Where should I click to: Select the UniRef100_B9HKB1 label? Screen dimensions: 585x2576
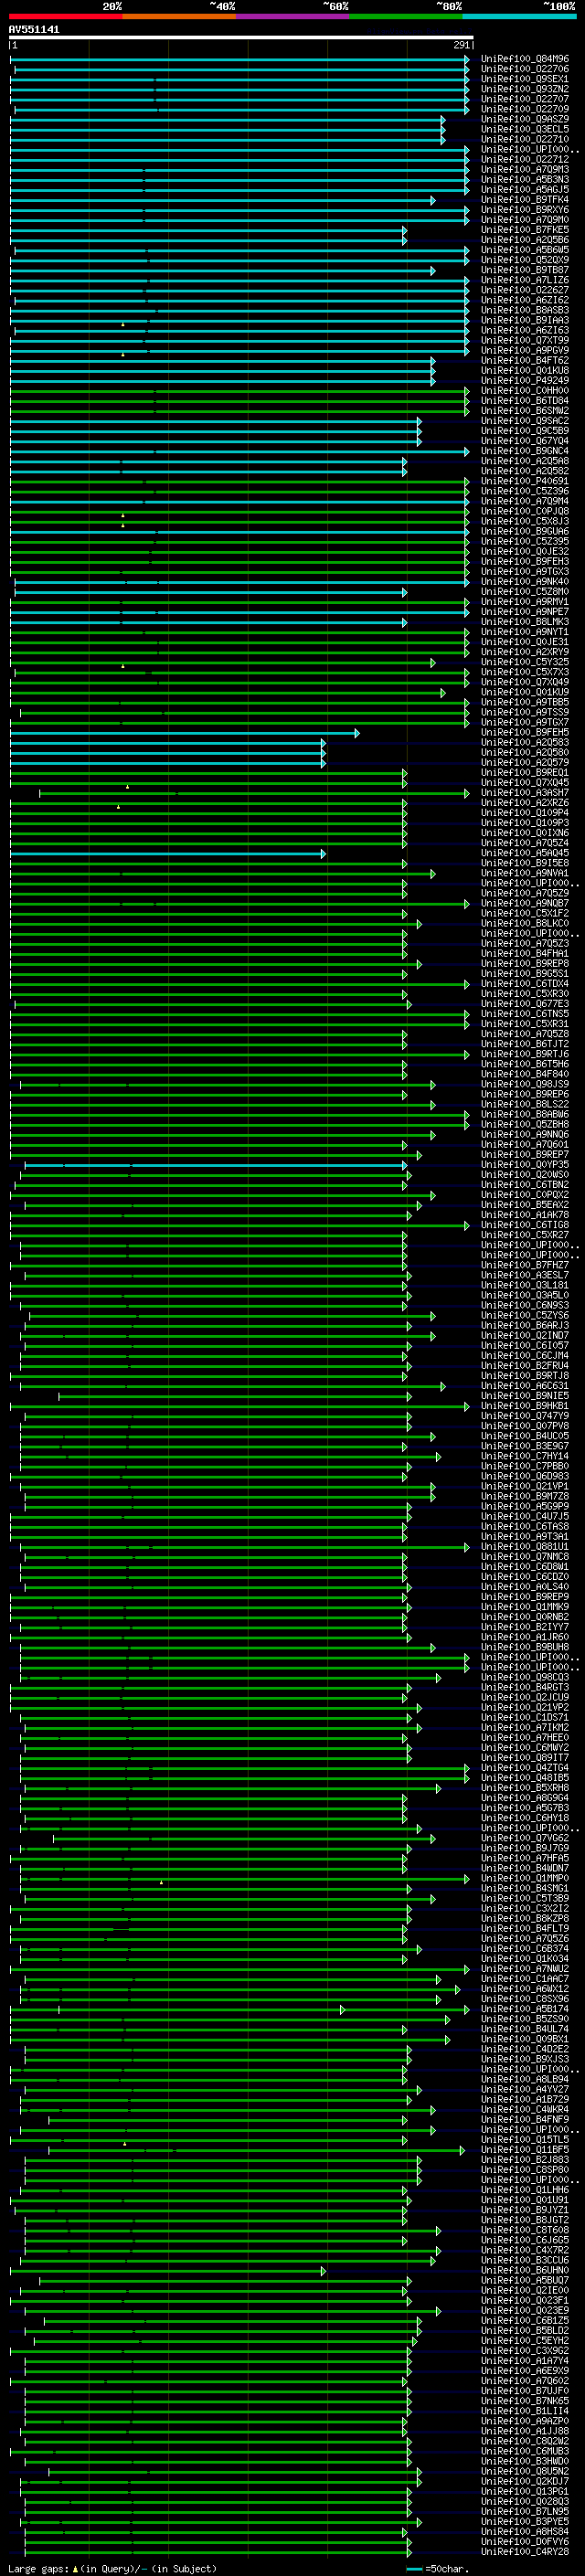pyautogui.click(x=524, y=1406)
